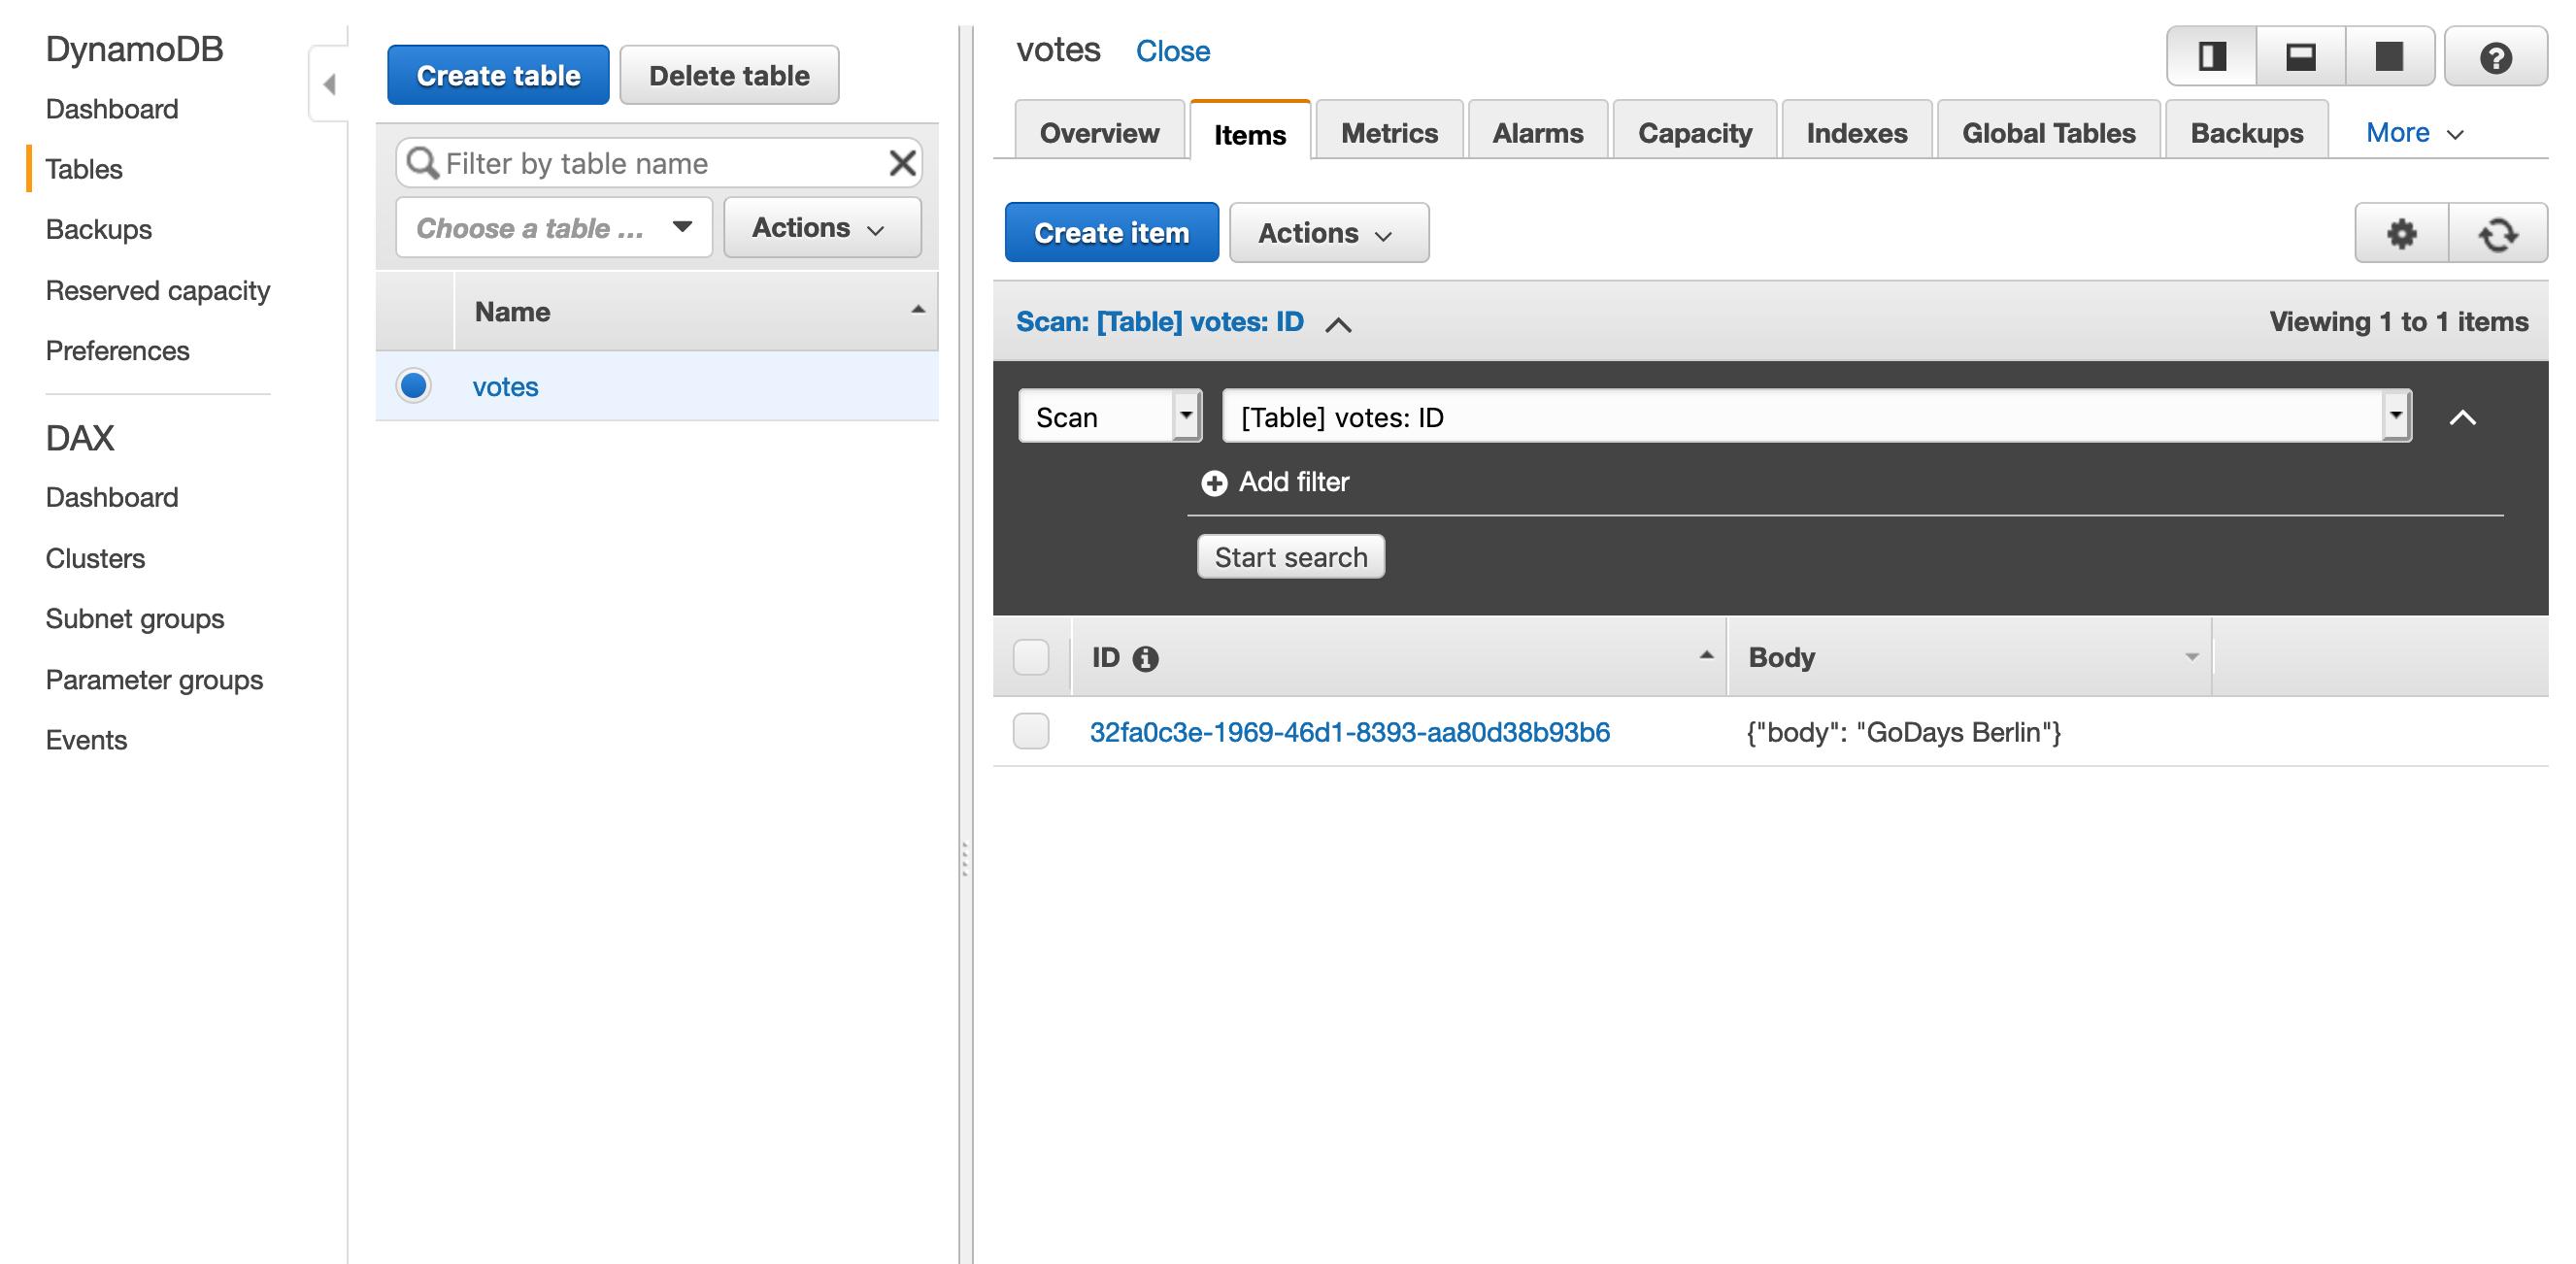
Task: Click the ID column info icon
Action: point(1145,658)
